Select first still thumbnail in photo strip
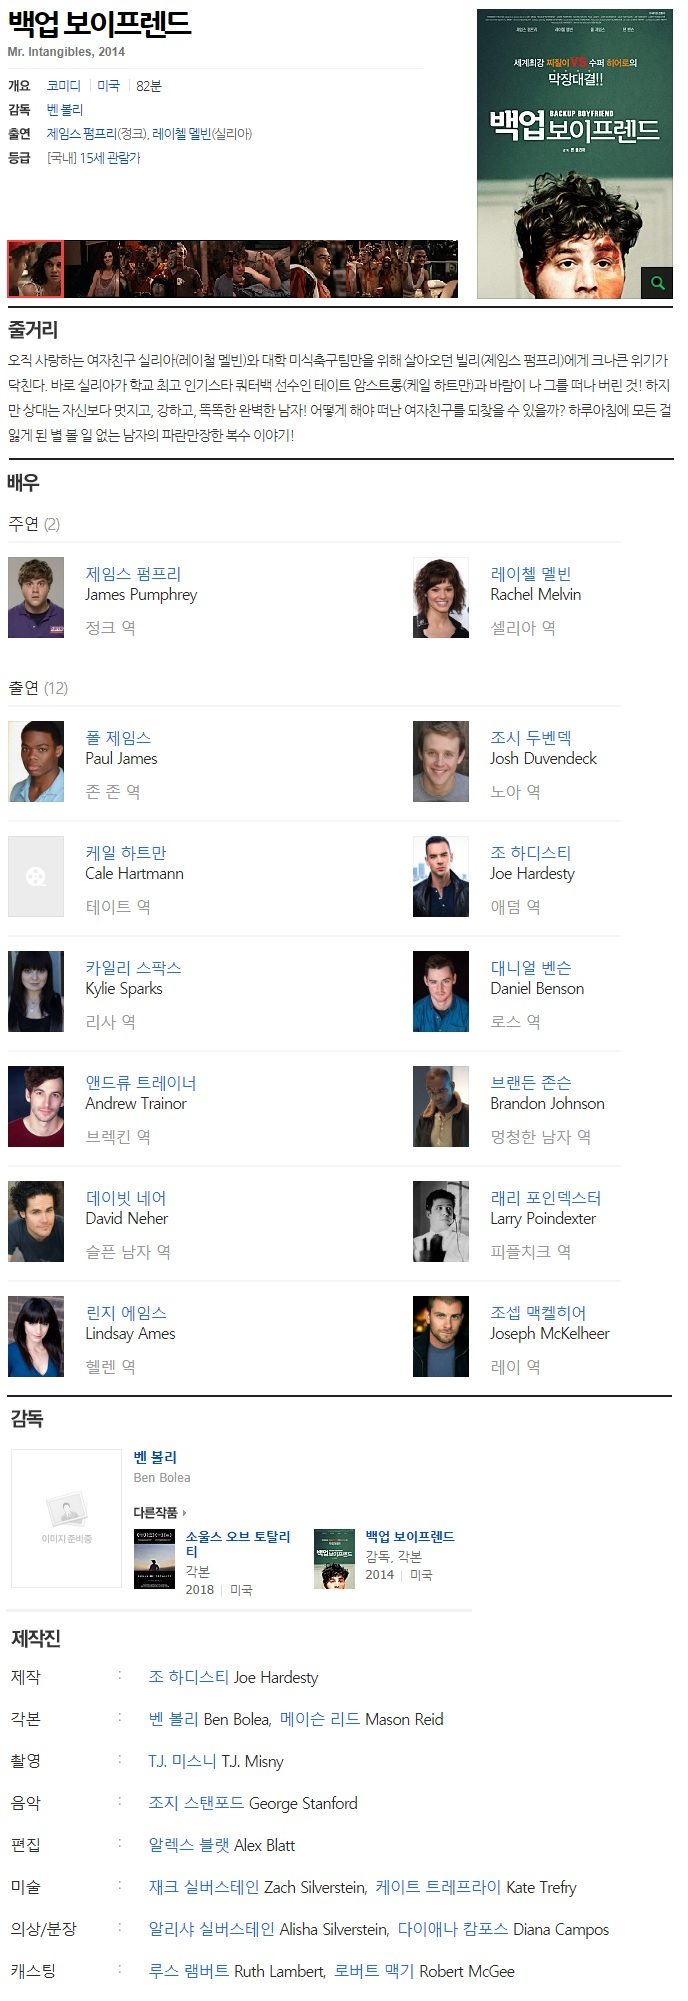 35,269
